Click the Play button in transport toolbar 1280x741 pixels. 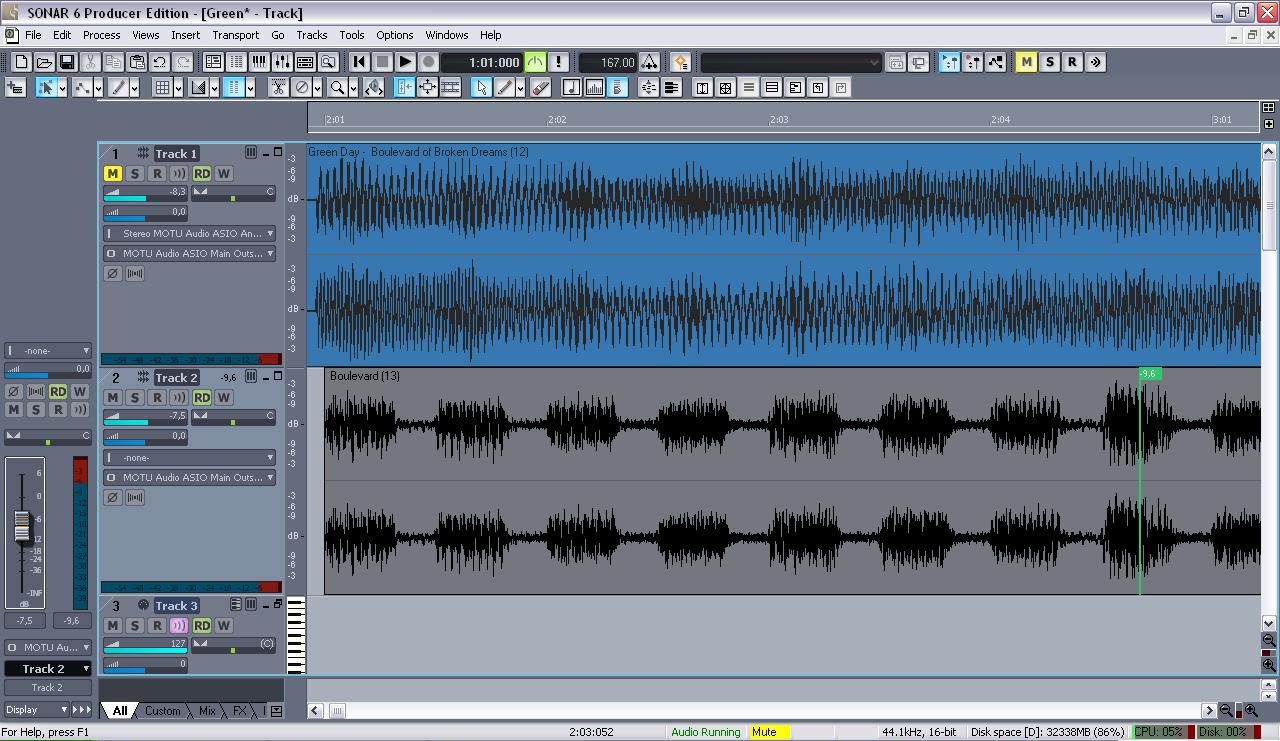click(x=405, y=62)
